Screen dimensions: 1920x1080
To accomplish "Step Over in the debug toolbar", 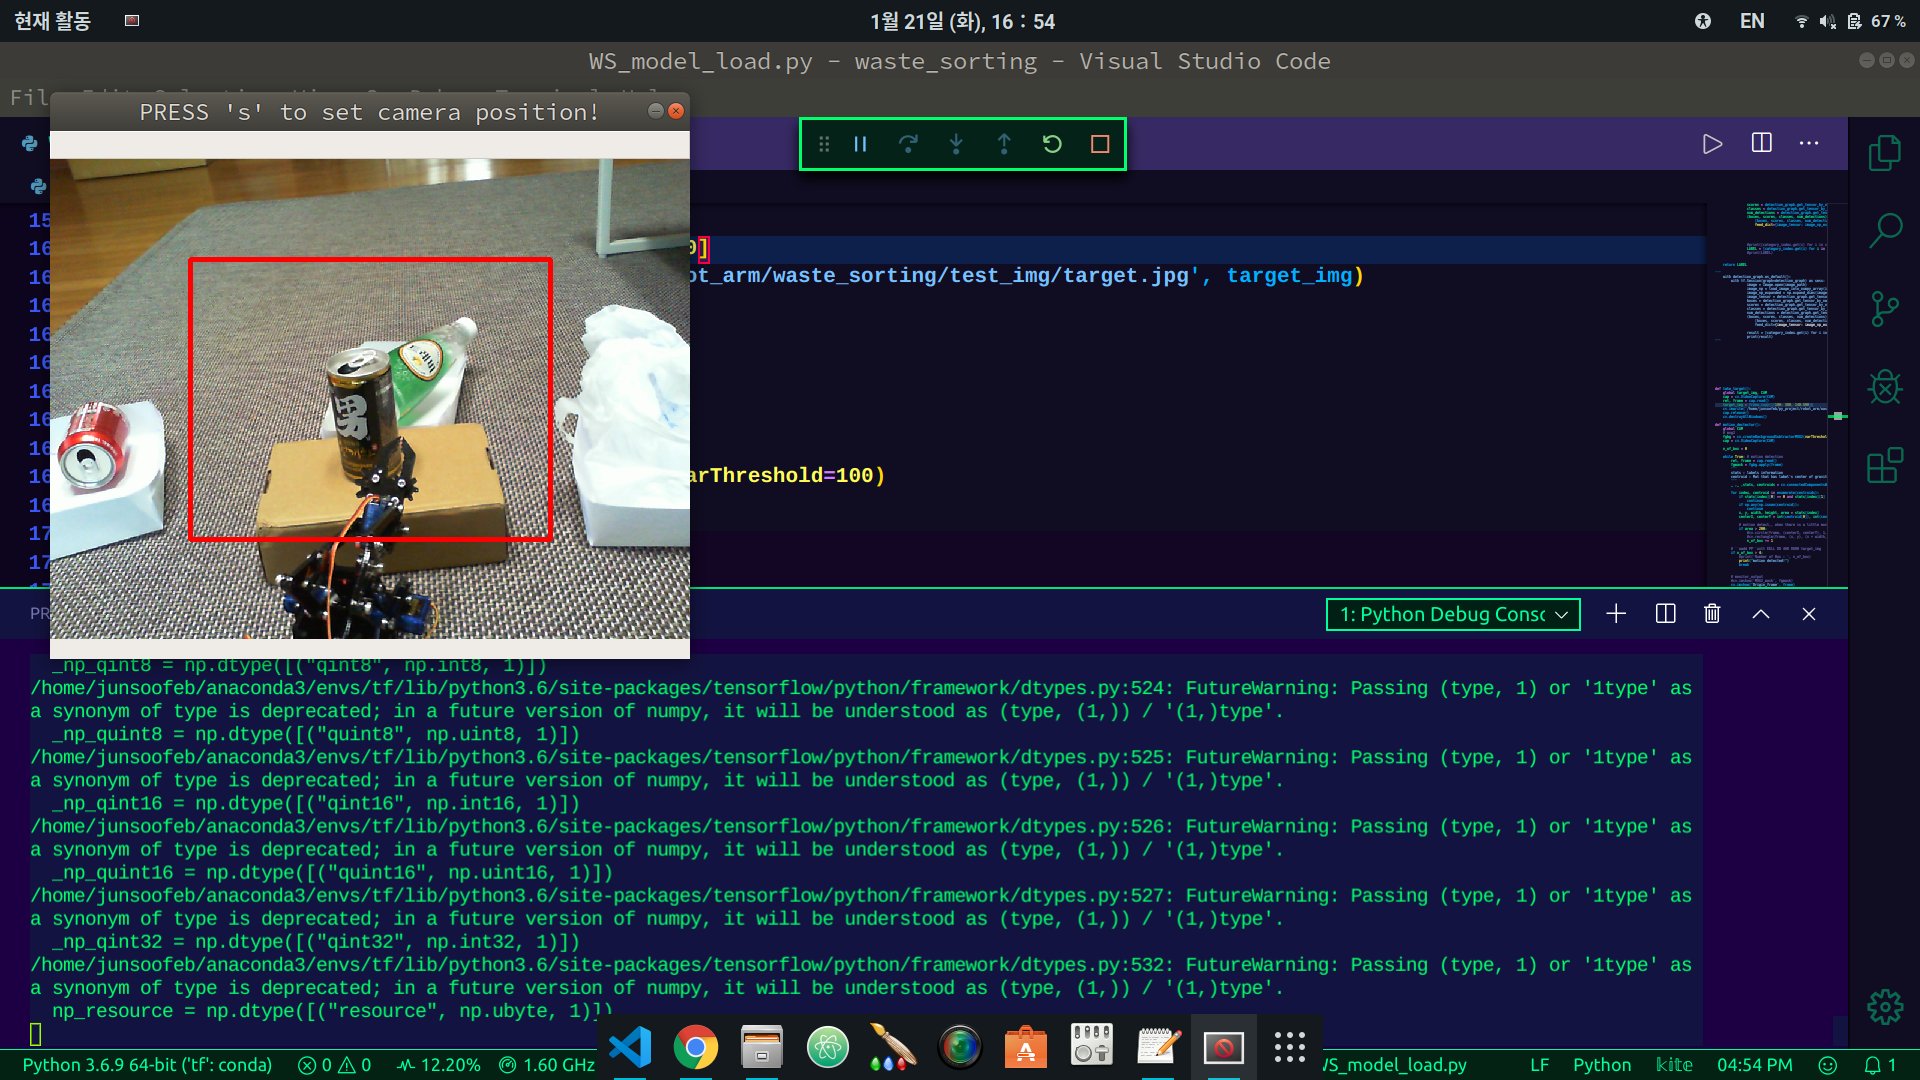I will pos(908,143).
